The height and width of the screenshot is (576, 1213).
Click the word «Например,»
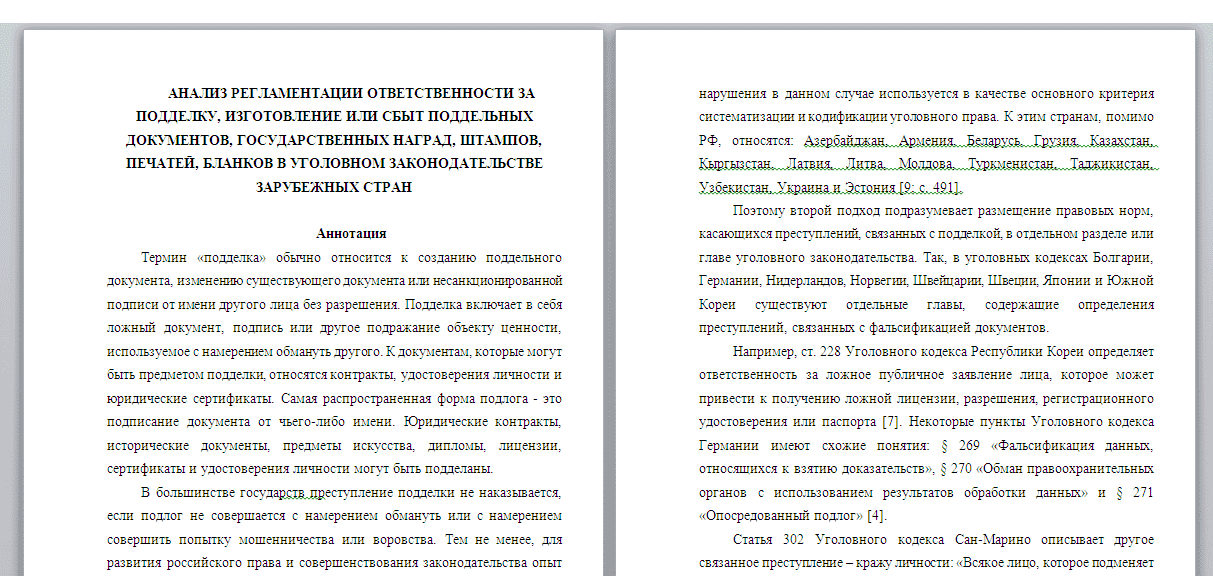[764, 351]
